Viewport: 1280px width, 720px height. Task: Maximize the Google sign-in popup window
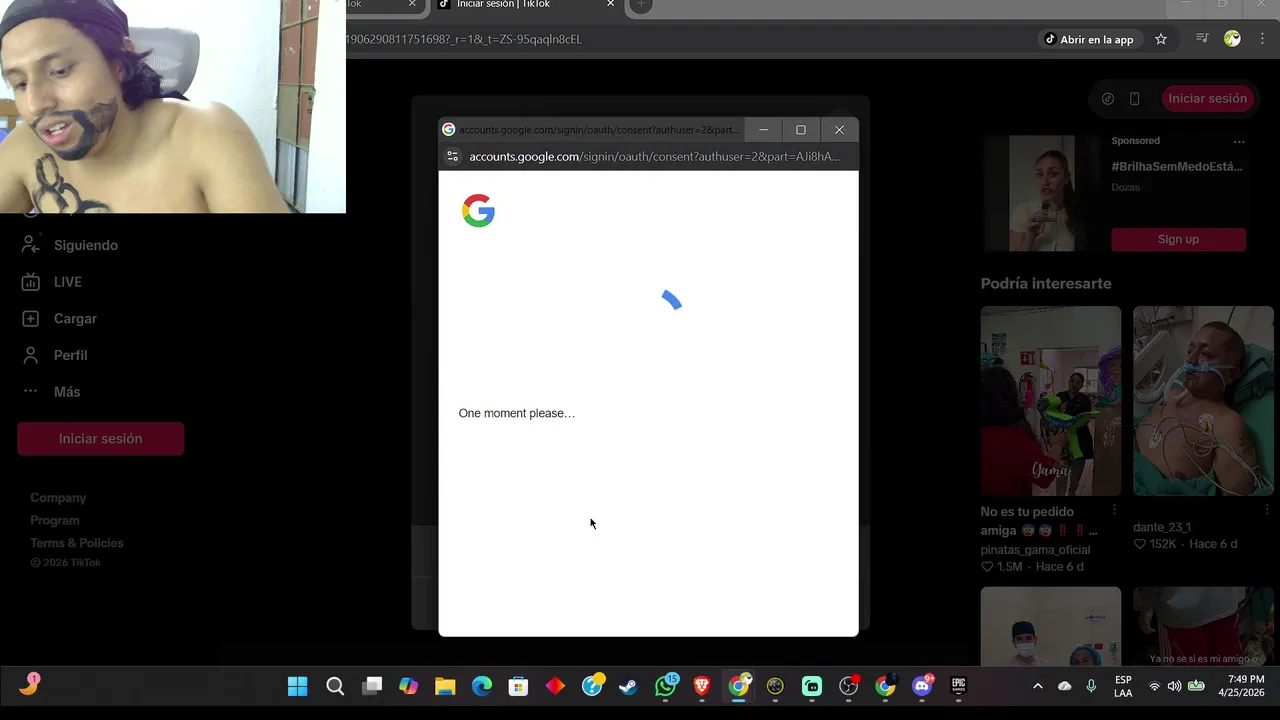pyautogui.click(x=801, y=130)
